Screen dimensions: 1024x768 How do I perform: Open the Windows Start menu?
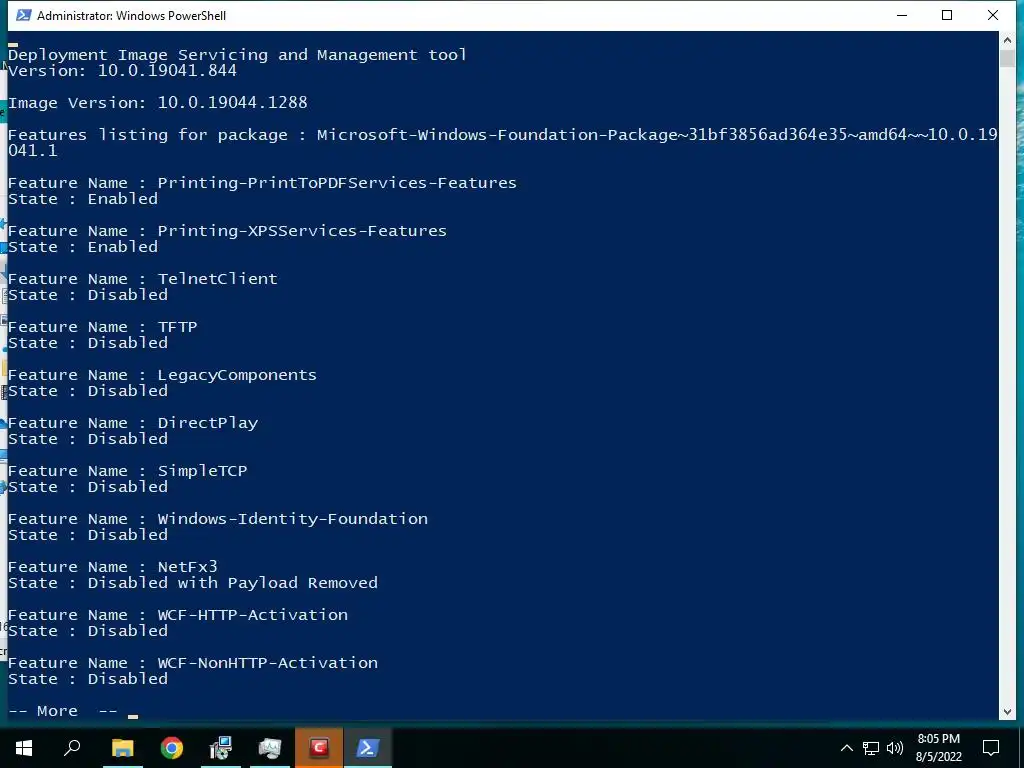24,748
